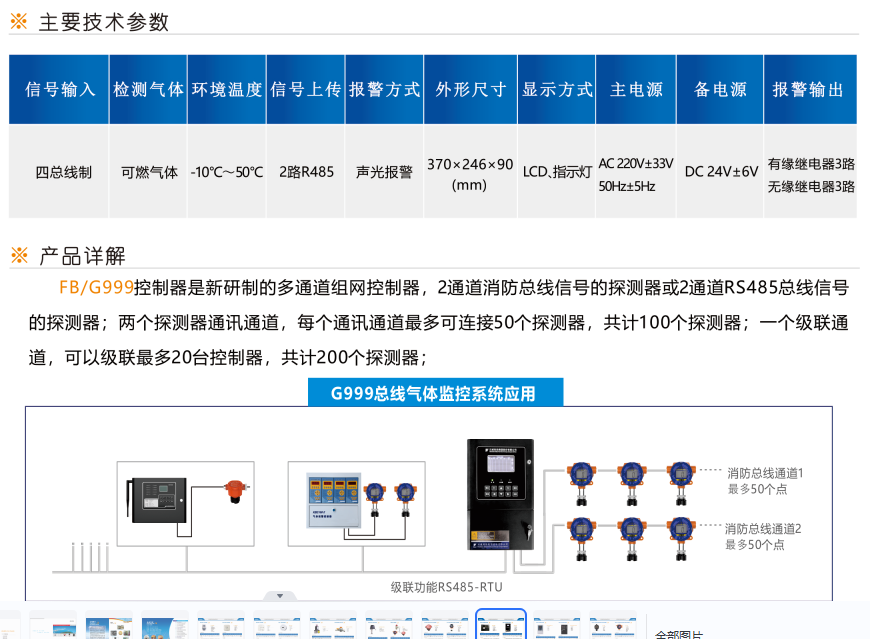
Task: Click the orange FB/G999 text
Action: click(96, 288)
